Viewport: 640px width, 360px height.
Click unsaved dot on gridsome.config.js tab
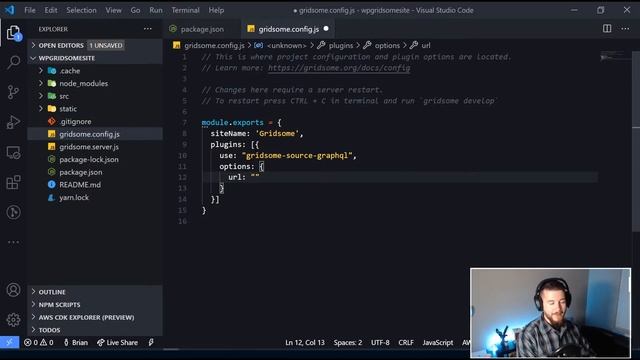coord(326,29)
